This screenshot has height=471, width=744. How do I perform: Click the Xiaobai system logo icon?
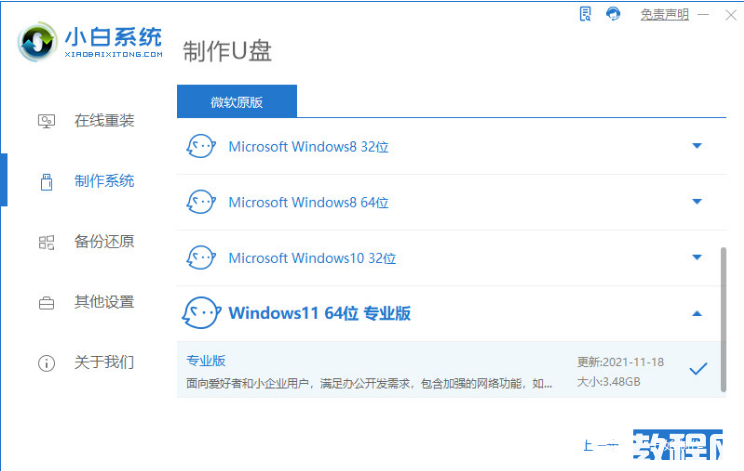pos(37,42)
